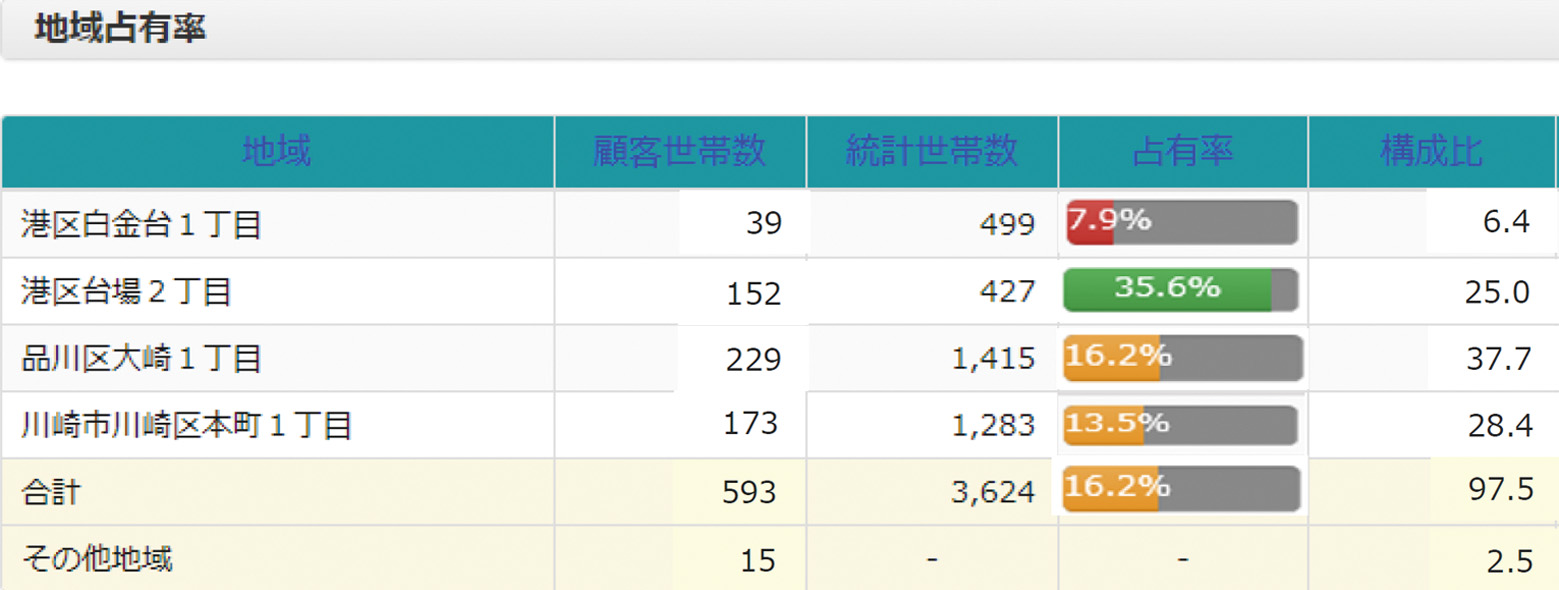The width and height of the screenshot is (1559, 590).
Task: Sort by 顧客世帯数 column header
Action: click(680, 152)
